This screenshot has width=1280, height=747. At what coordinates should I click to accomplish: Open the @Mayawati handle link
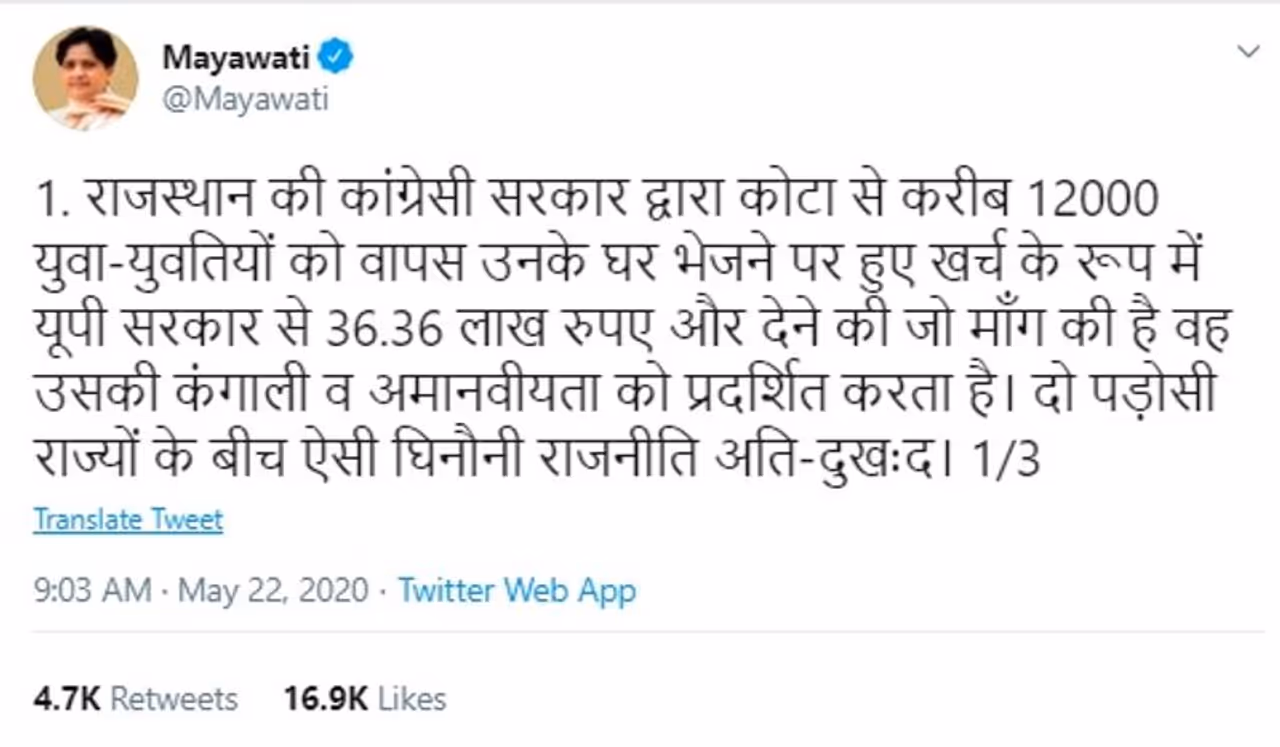pos(246,101)
